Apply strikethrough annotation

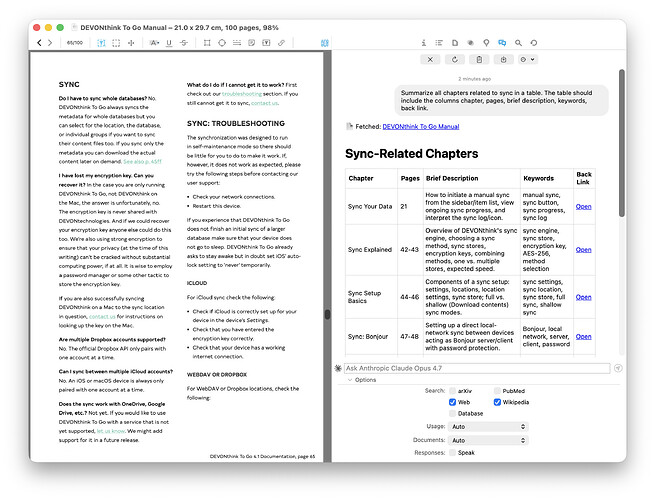click(x=184, y=43)
